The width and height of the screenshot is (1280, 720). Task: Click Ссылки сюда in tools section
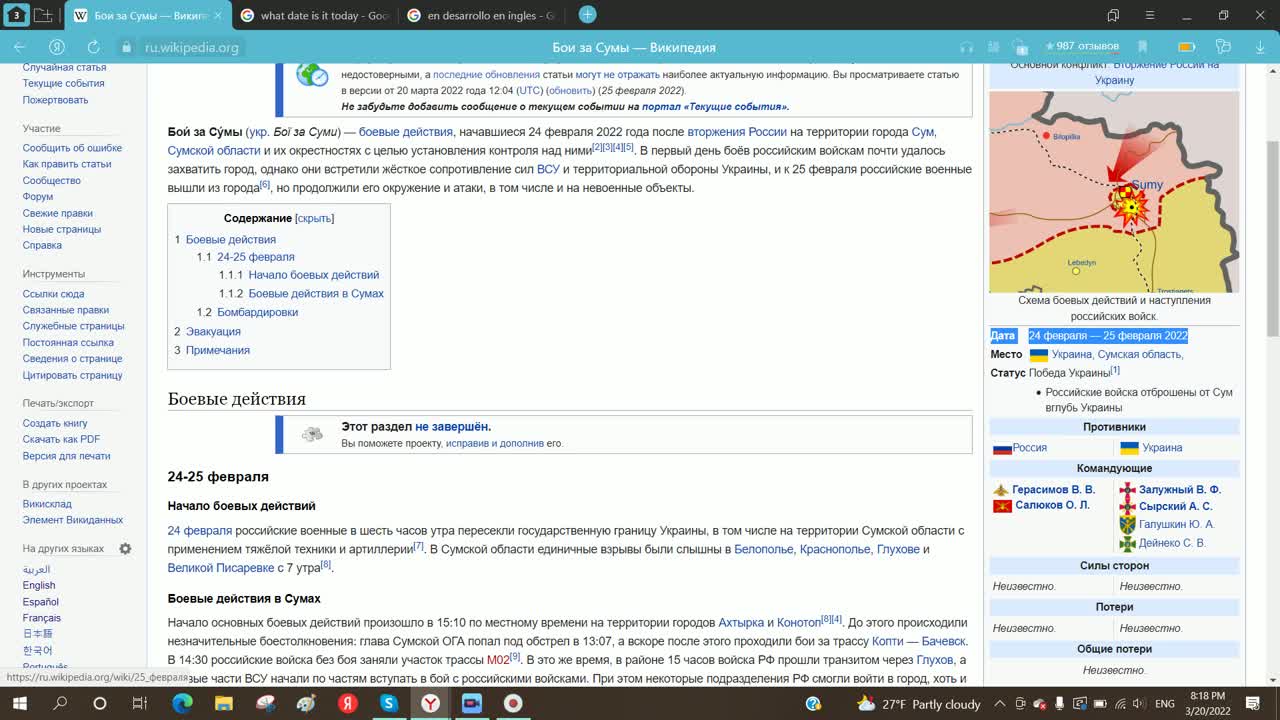pos(54,294)
